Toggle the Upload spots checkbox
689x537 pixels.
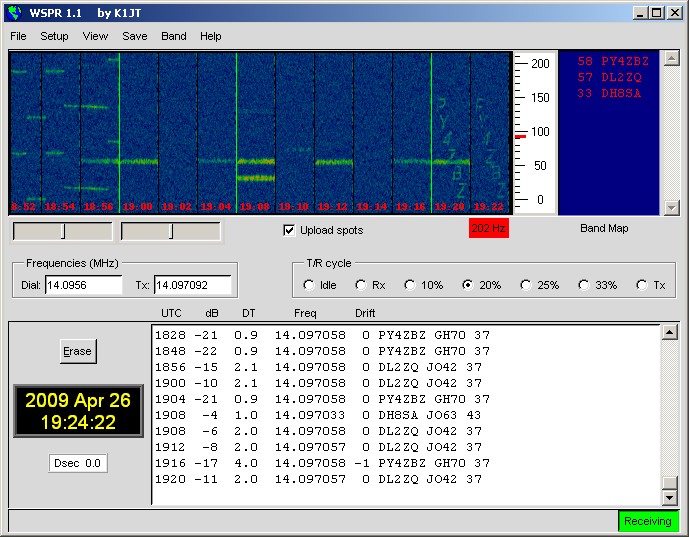tap(290, 231)
